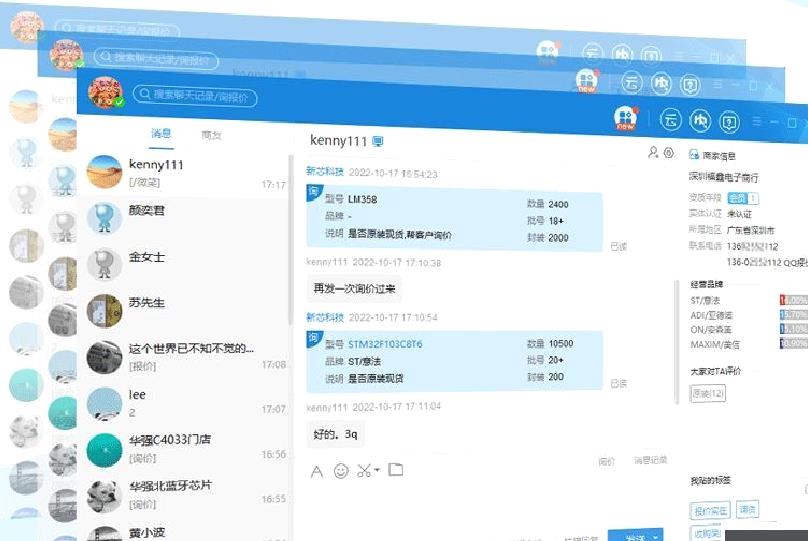Open the 华强北蓝牙芯片 conversation
808x541 pixels.
186,494
